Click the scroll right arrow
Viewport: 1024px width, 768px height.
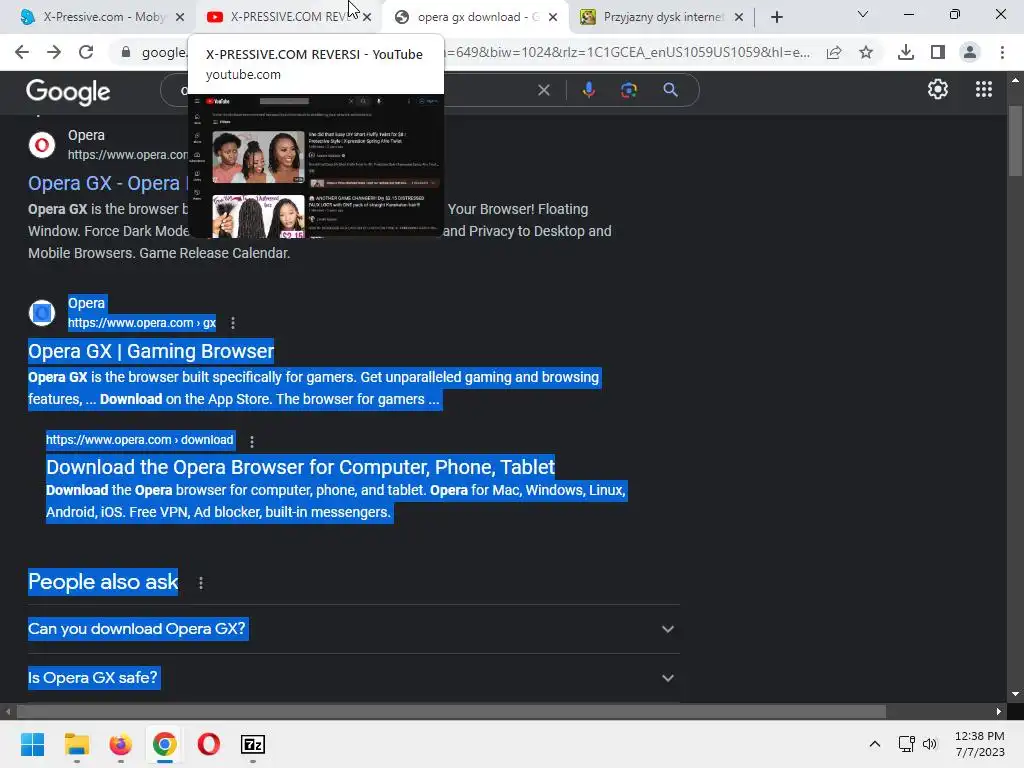tap(999, 711)
